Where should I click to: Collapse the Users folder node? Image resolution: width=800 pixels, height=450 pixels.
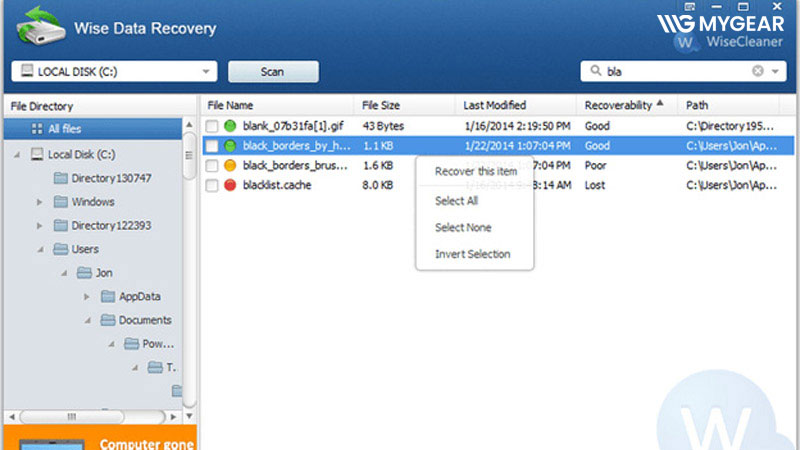tap(40, 250)
